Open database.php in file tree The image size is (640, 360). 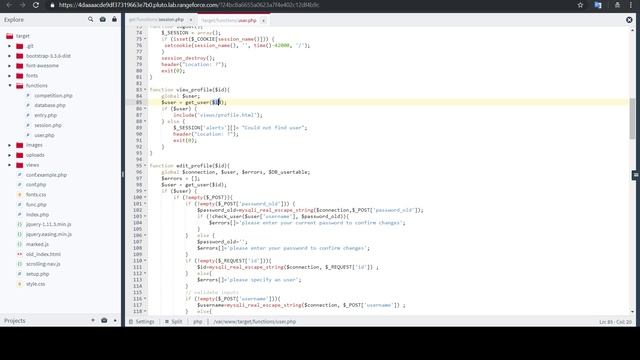point(50,105)
